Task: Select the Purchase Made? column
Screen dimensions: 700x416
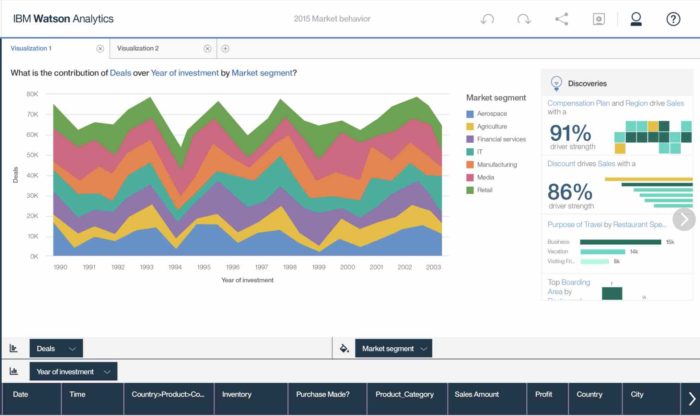Action: click(x=328, y=399)
